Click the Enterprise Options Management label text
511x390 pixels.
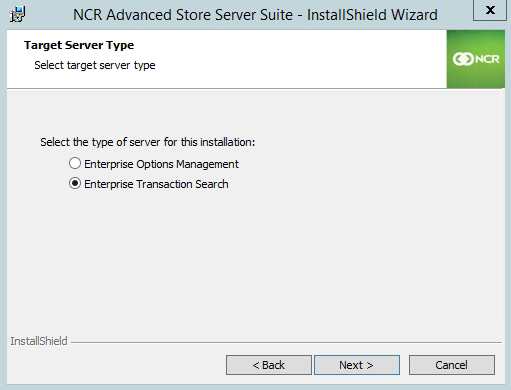161,164
